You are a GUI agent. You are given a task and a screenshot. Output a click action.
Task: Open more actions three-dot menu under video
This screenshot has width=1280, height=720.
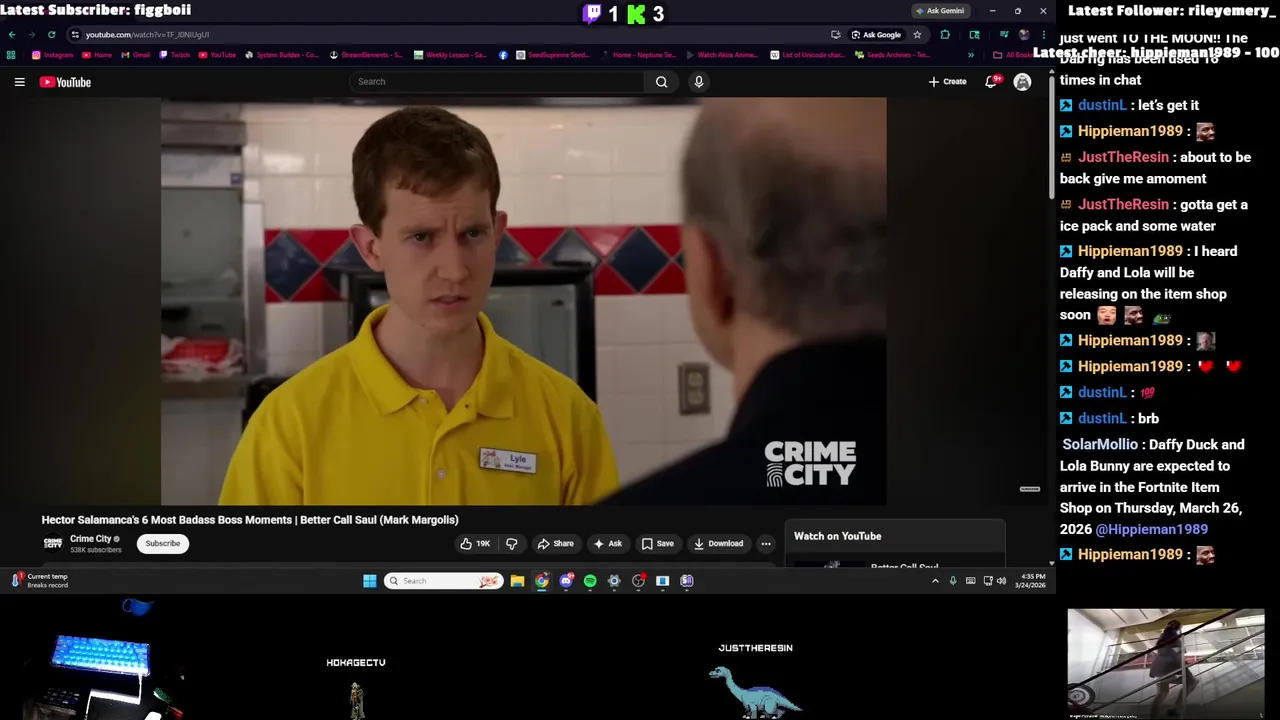point(766,544)
